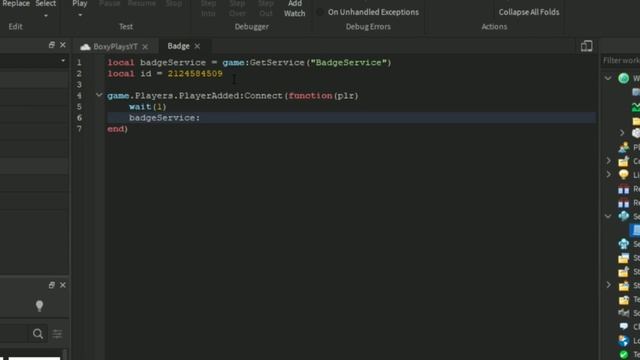Viewport: 640px width, 360px height.
Task: Click the Filter workspace search field
Action: (620, 60)
